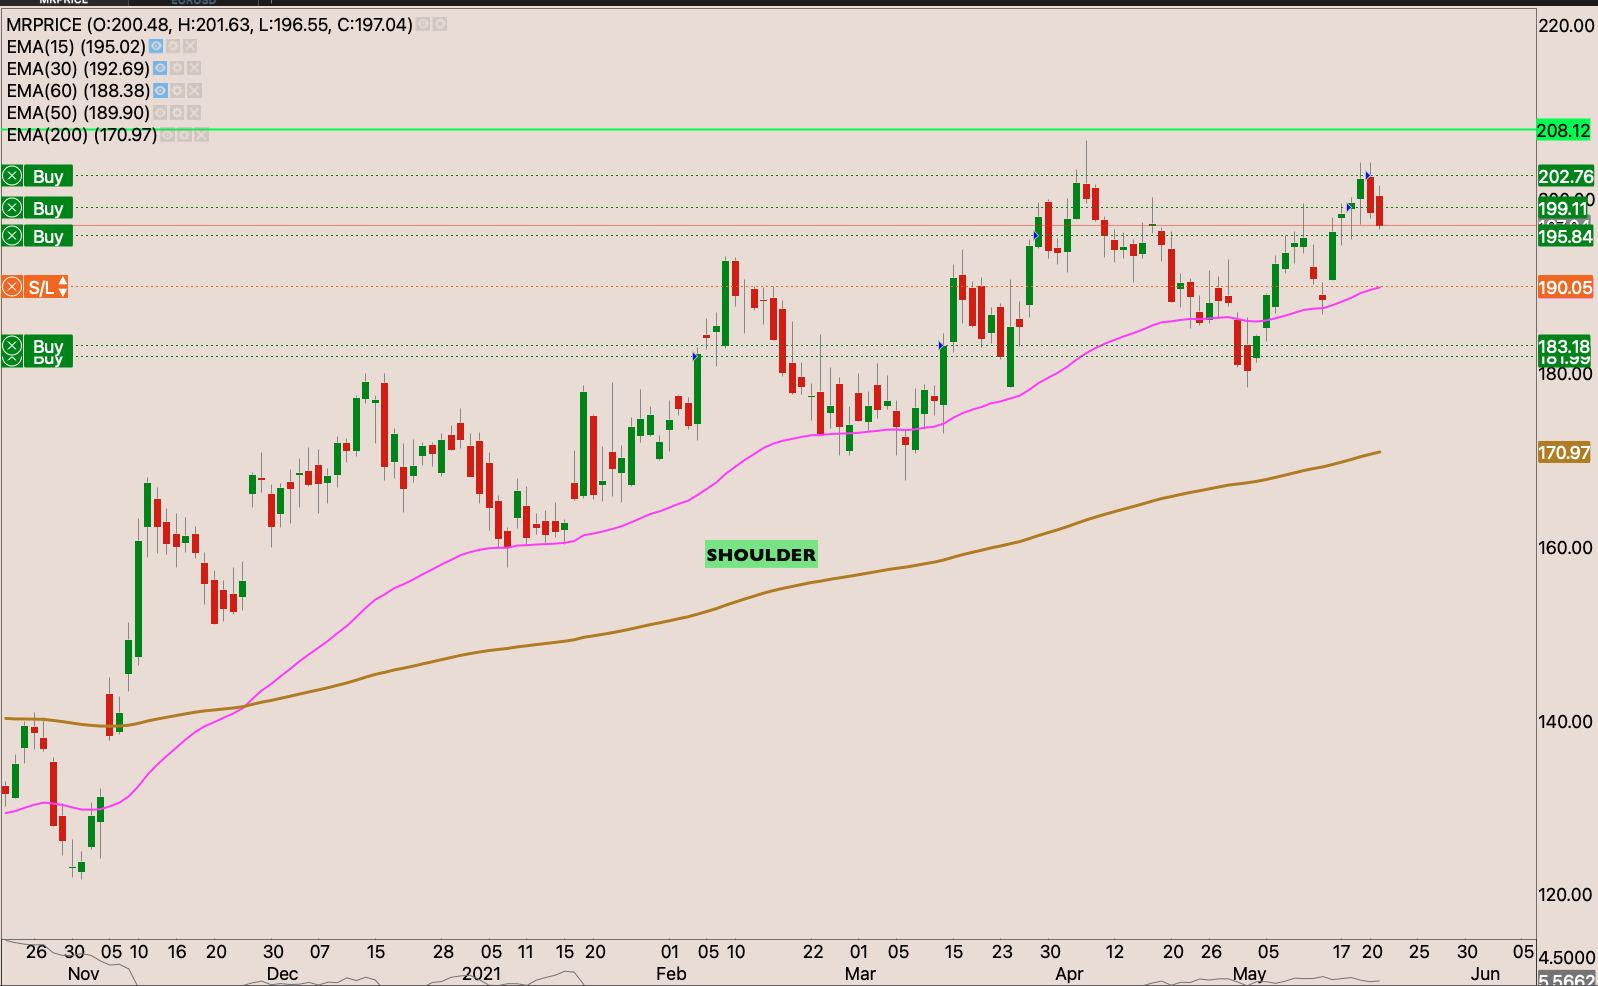Screen dimensions: 1598x986
Task: Switch to the EURUSD chart tab
Action: pyautogui.click(x=193, y=2)
